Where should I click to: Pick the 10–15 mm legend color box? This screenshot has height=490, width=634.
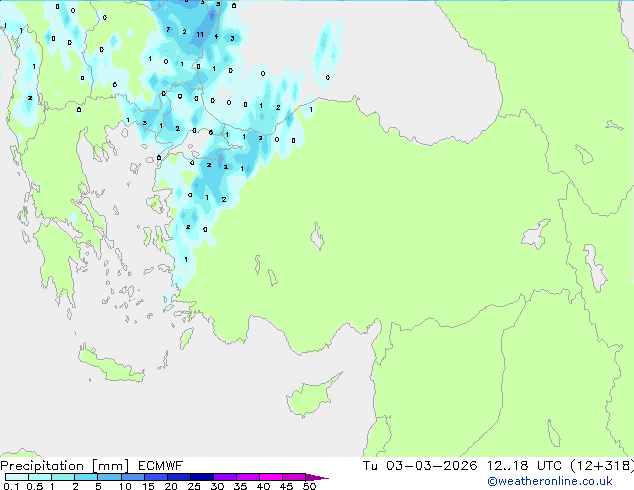[x=132, y=477]
